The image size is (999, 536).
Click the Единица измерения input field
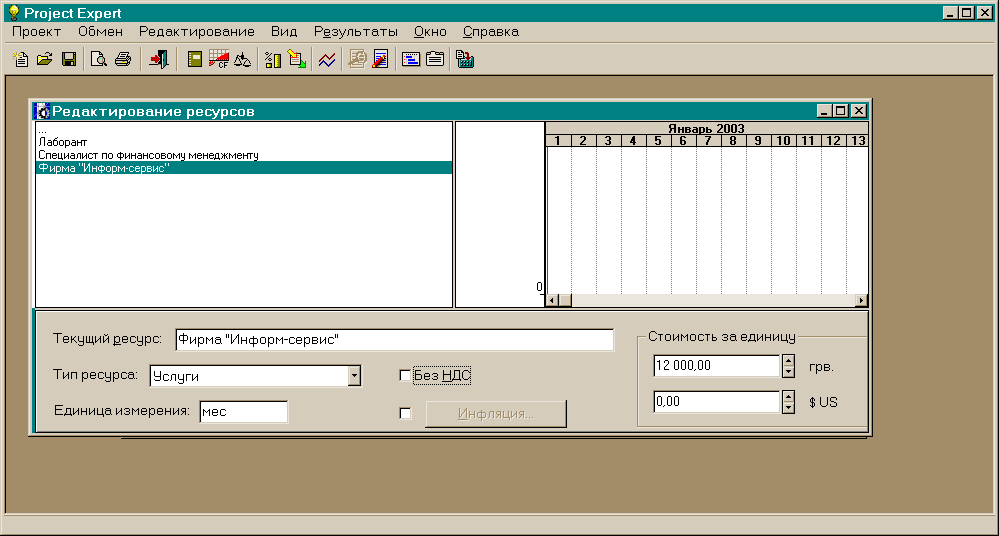(x=243, y=412)
